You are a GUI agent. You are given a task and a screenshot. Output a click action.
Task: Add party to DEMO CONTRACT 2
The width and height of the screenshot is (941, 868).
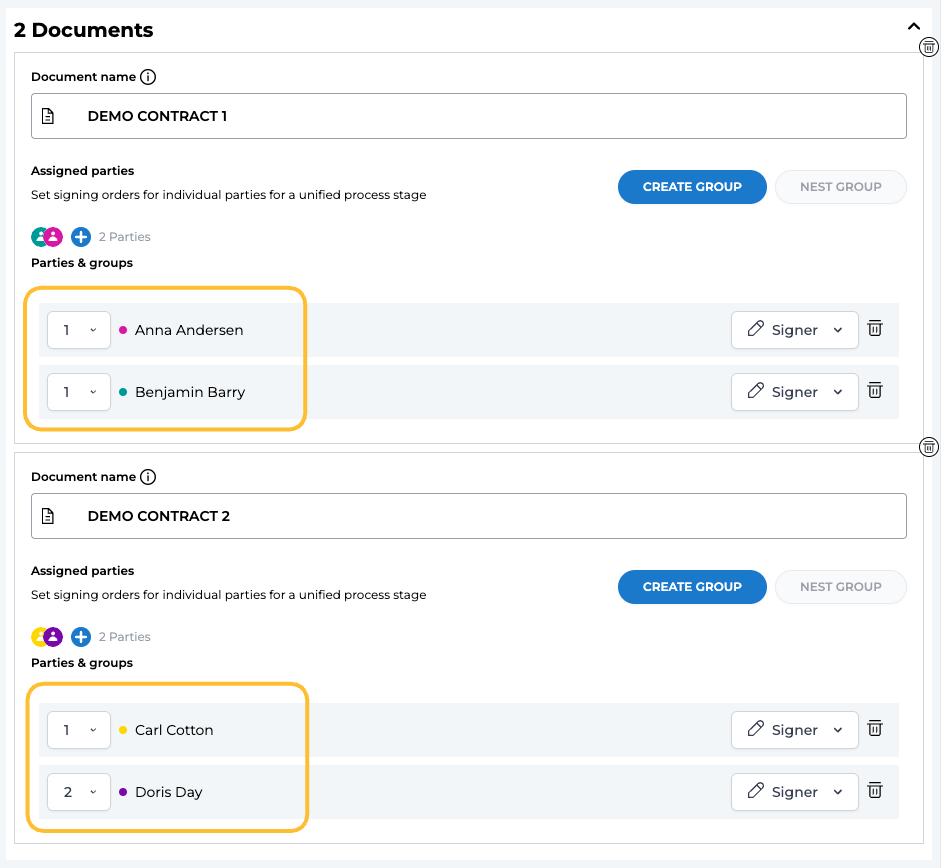click(x=81, y=637)
